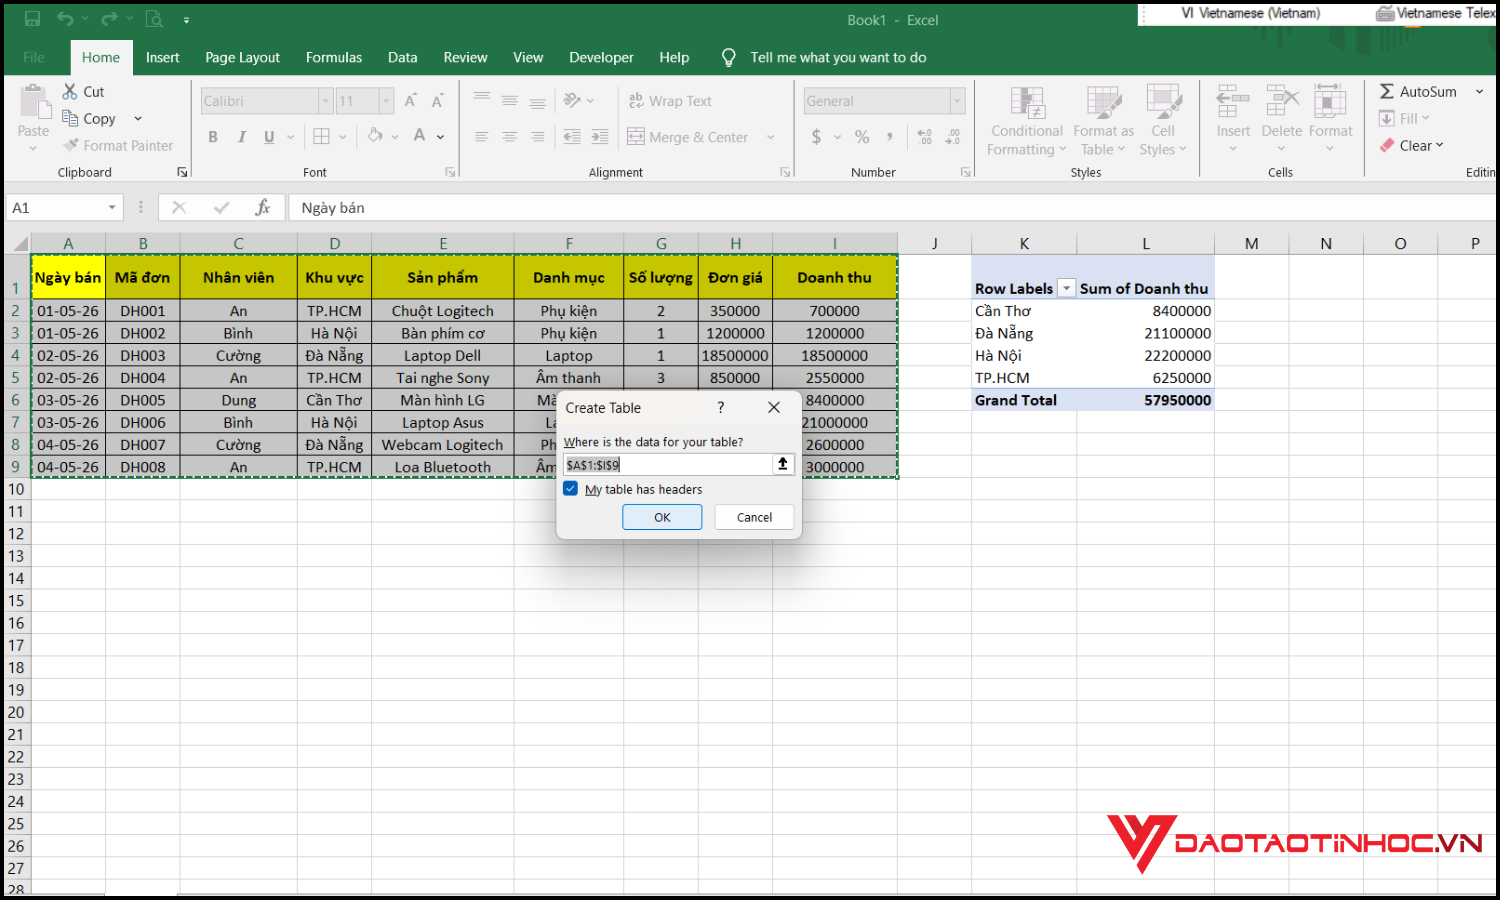The height and width of the screenshot is (900, 1500).
Task: Open the Font size dropdown
Action: (386, 101)
